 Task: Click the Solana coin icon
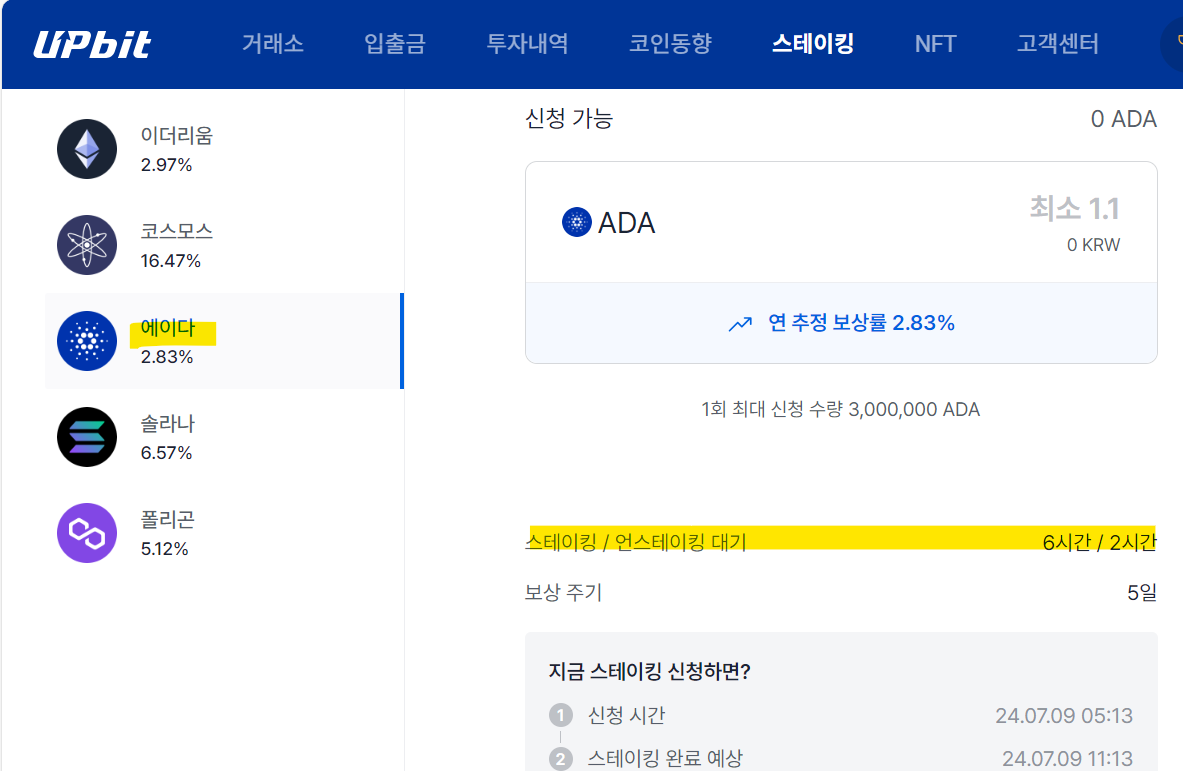pos(87,437)
